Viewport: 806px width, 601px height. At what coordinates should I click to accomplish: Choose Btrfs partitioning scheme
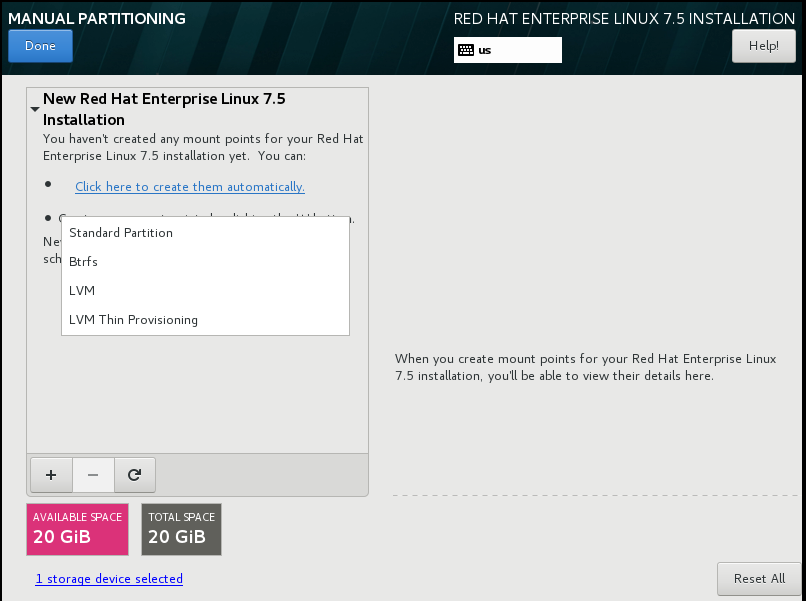205,262
